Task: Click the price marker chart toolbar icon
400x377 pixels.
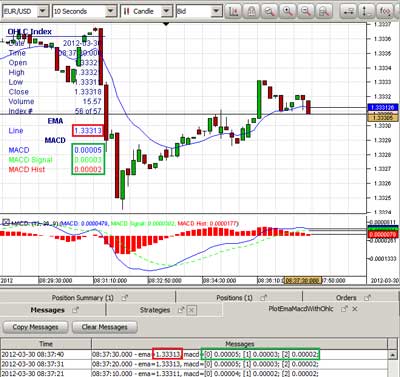Action: tap(234, 11)
